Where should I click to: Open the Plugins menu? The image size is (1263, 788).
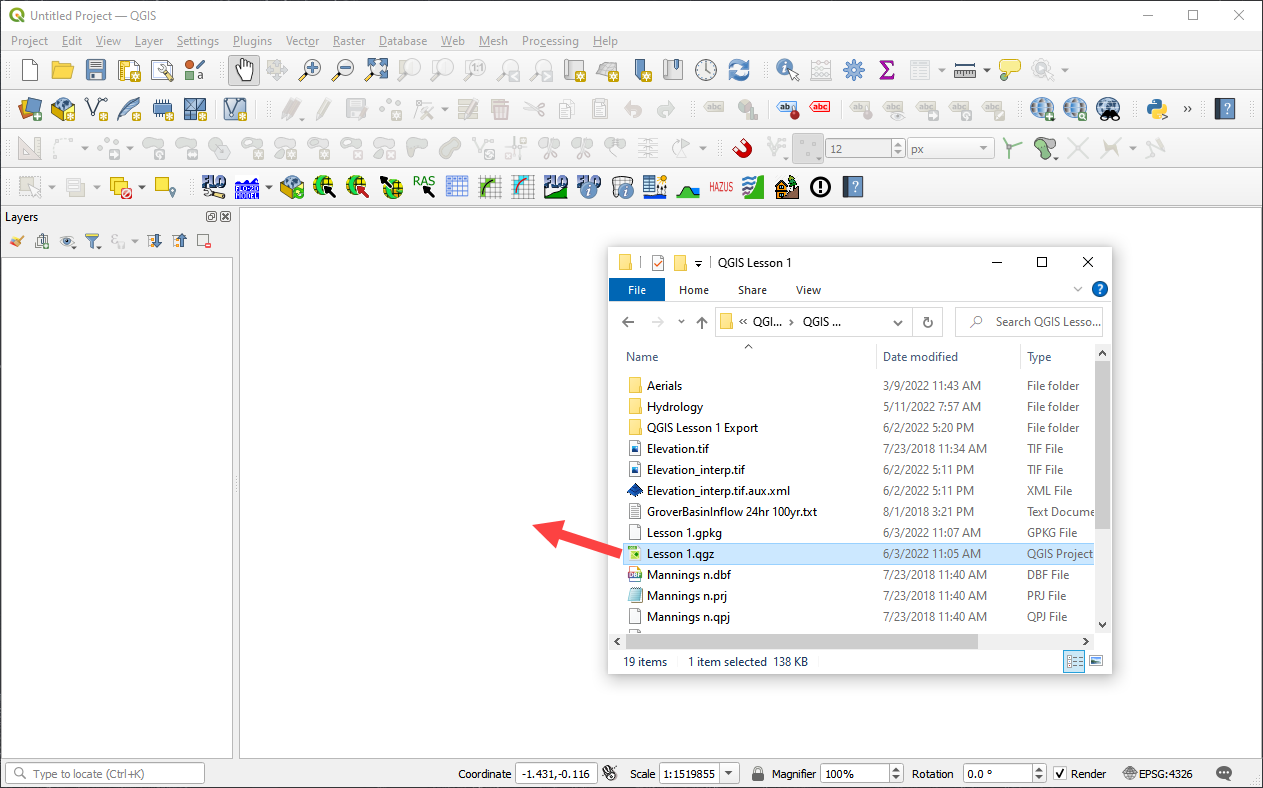point(252,41)
